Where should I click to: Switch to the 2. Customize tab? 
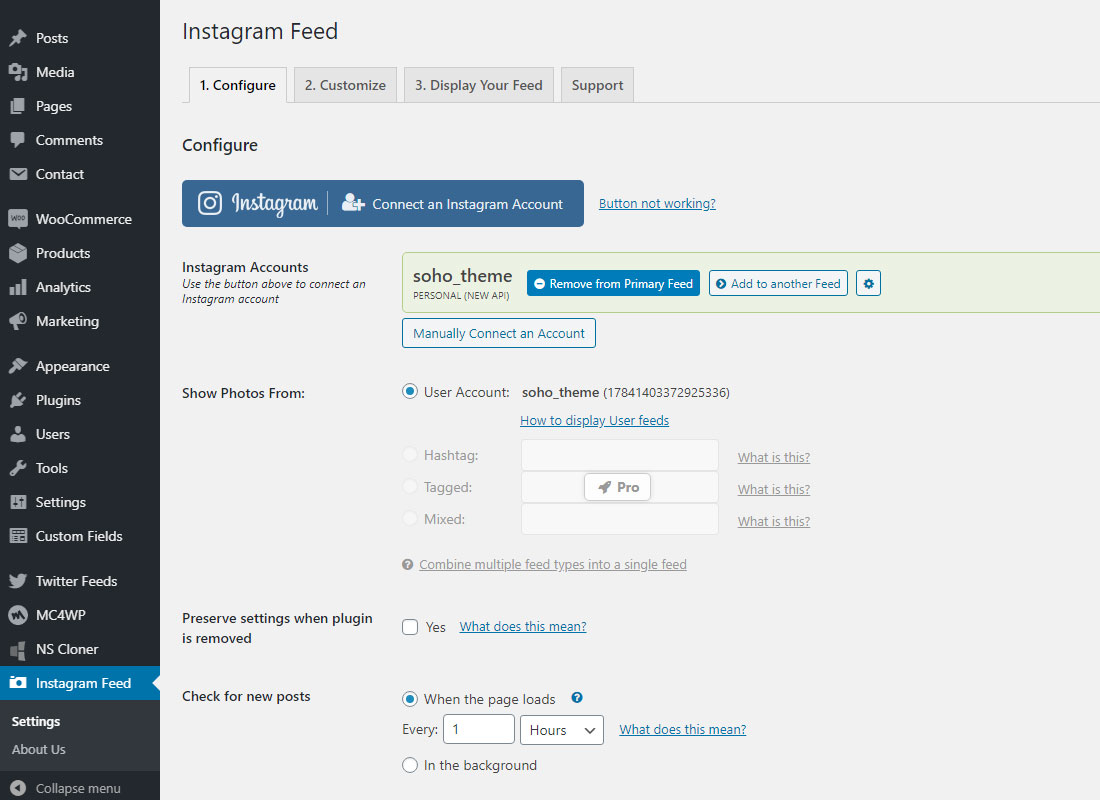click(x=345, y=85)
